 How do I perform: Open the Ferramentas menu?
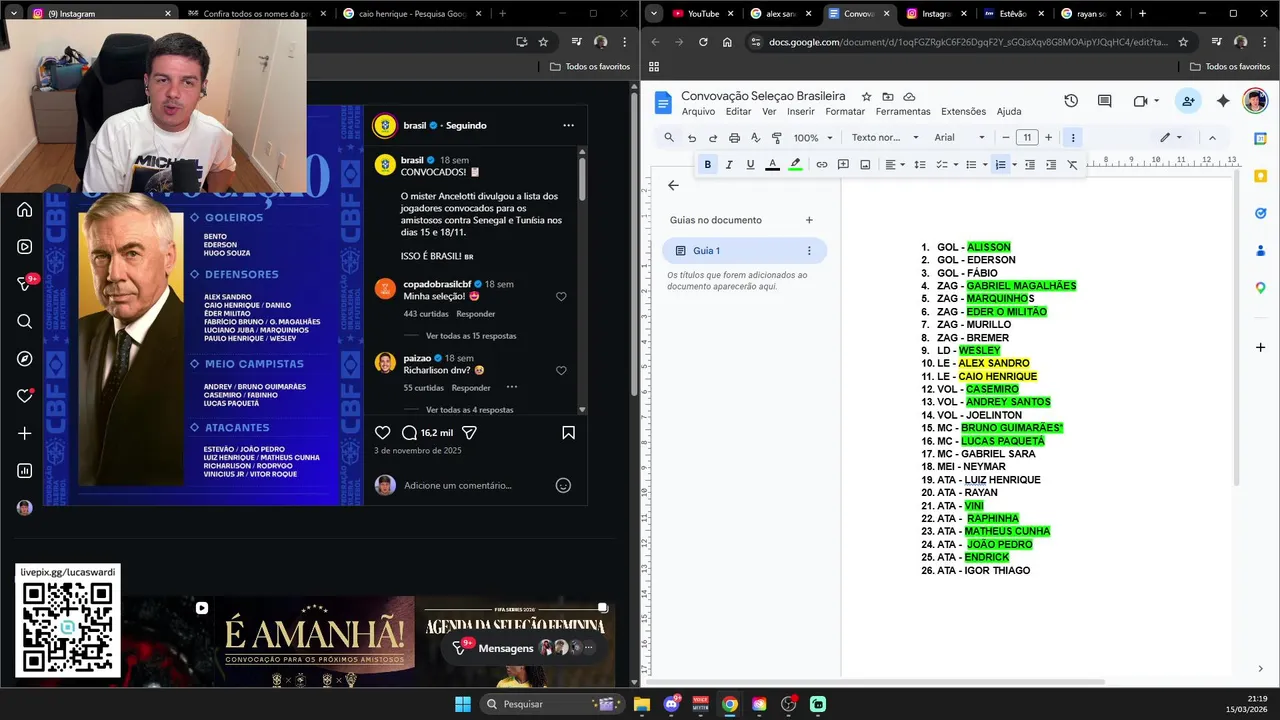coord(903,111)
